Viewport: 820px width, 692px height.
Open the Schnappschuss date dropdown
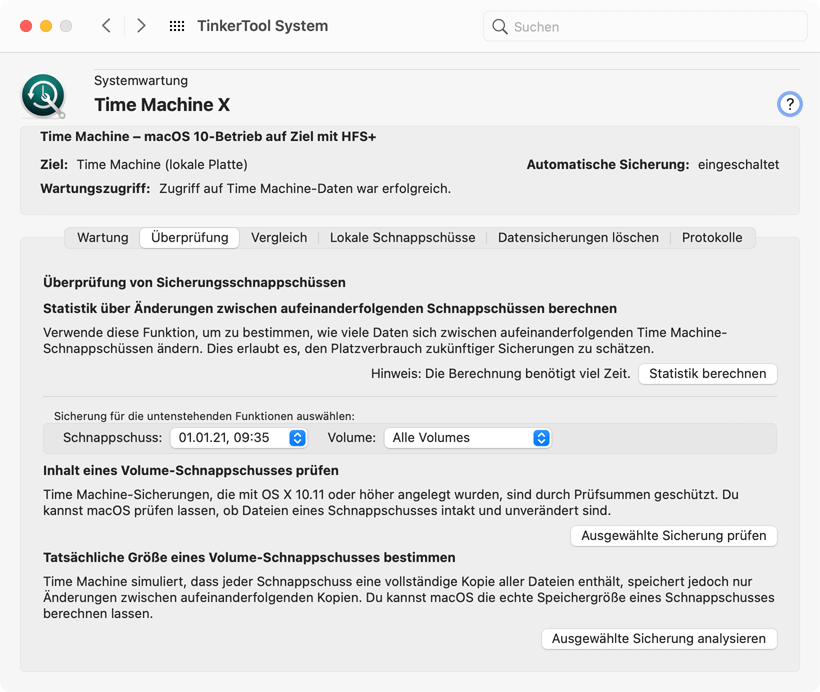point(239,438)
